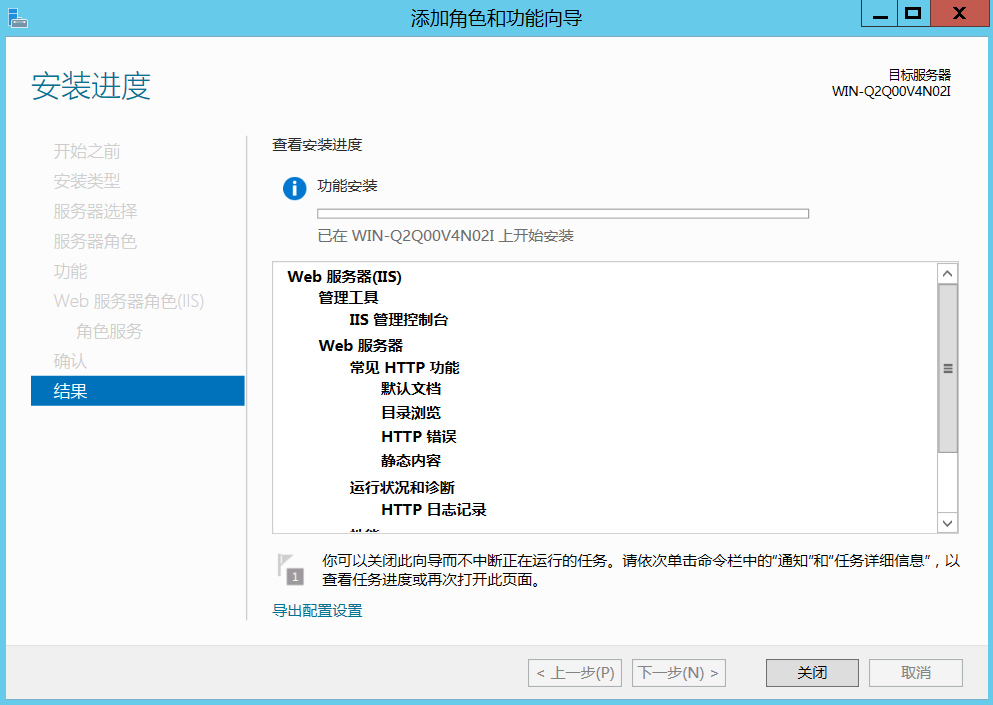This screenshot has height=705, width=993.
Task: Click the Web 服务器(IIS) entry in the list
Action: click(345, 277)
